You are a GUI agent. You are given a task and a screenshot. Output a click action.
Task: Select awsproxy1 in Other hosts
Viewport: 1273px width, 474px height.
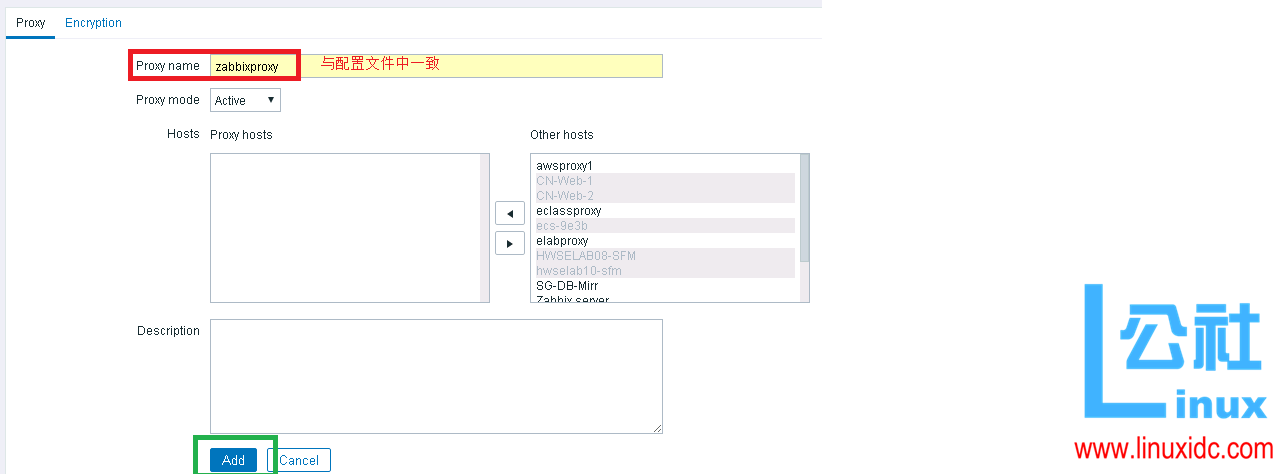click(x=665, y=166)
